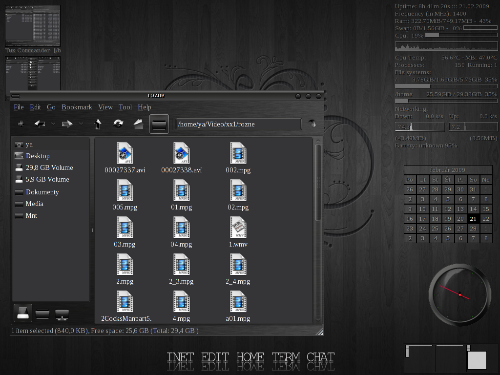This screenshot has width=500, height=375.
Task: Launch the INET desktop launcher
Action: (180, 358)
